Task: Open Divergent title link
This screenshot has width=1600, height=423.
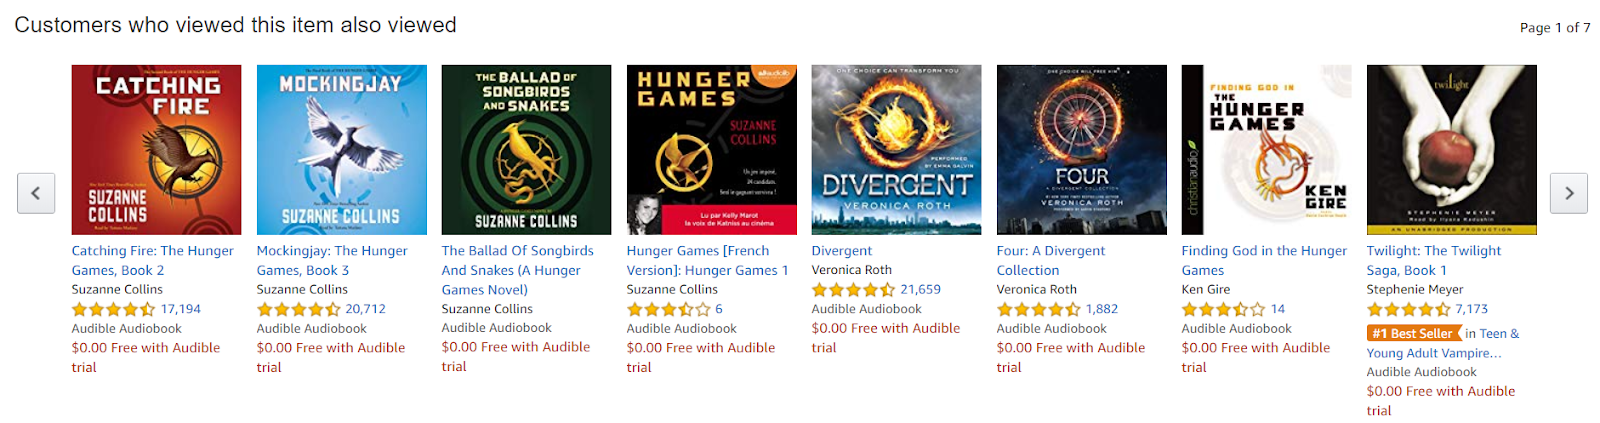Action: (x=842, y=251)
